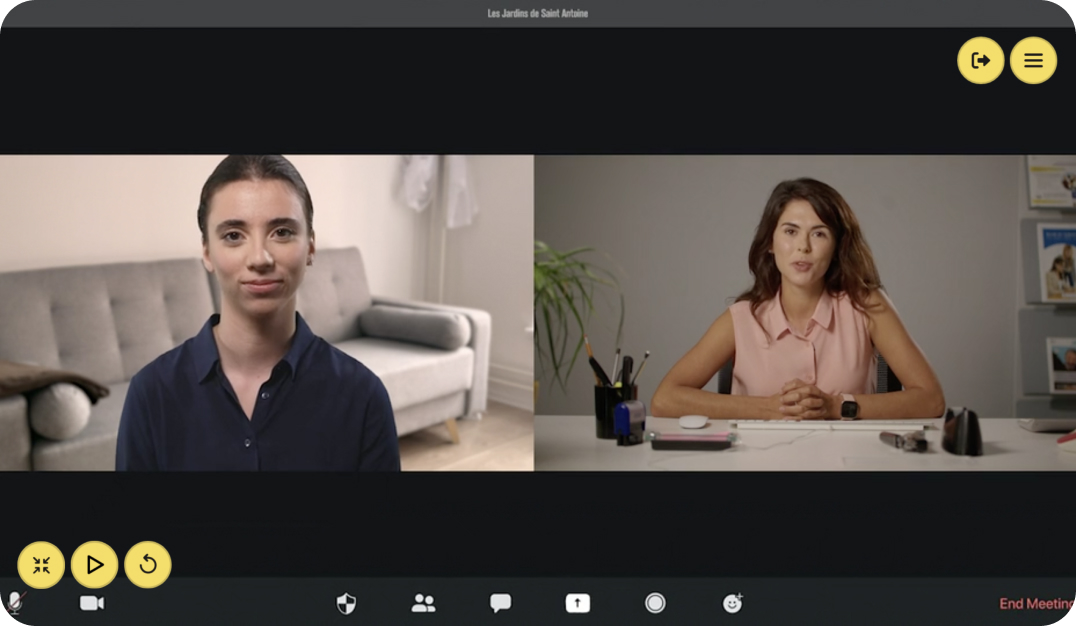Click the yellow exit/leave icon button
1076x626 pixels.
click(981, 60)
